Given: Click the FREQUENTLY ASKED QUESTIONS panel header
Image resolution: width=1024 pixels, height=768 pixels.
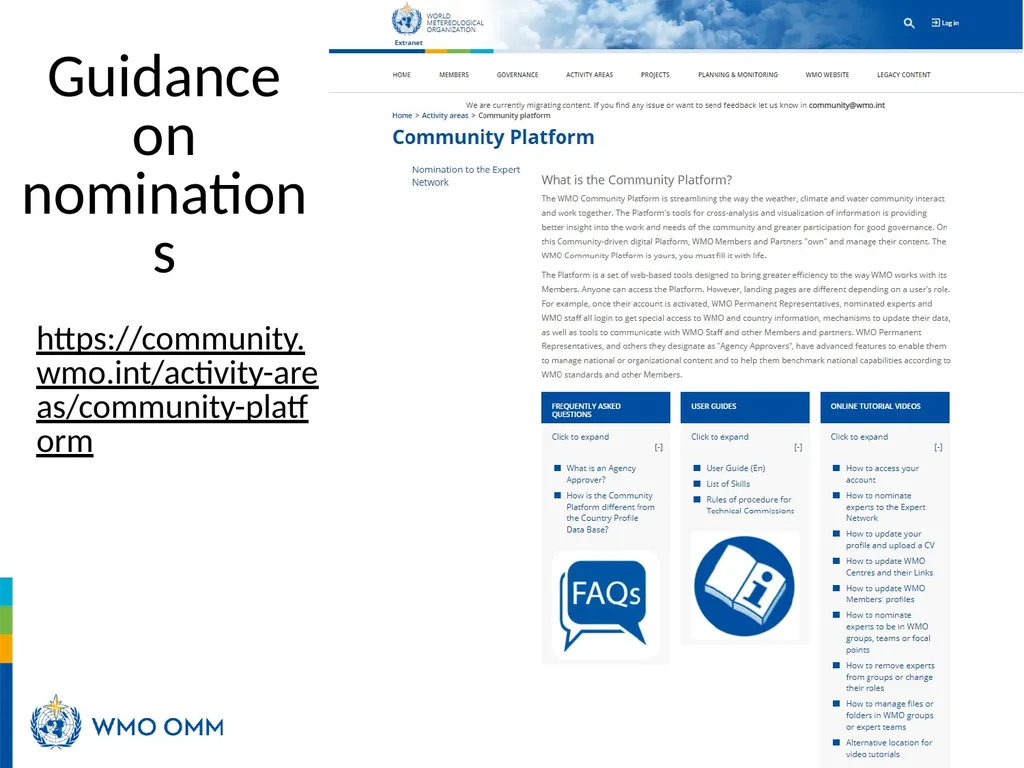Looking at the screenshot, I should click(605, 408).
